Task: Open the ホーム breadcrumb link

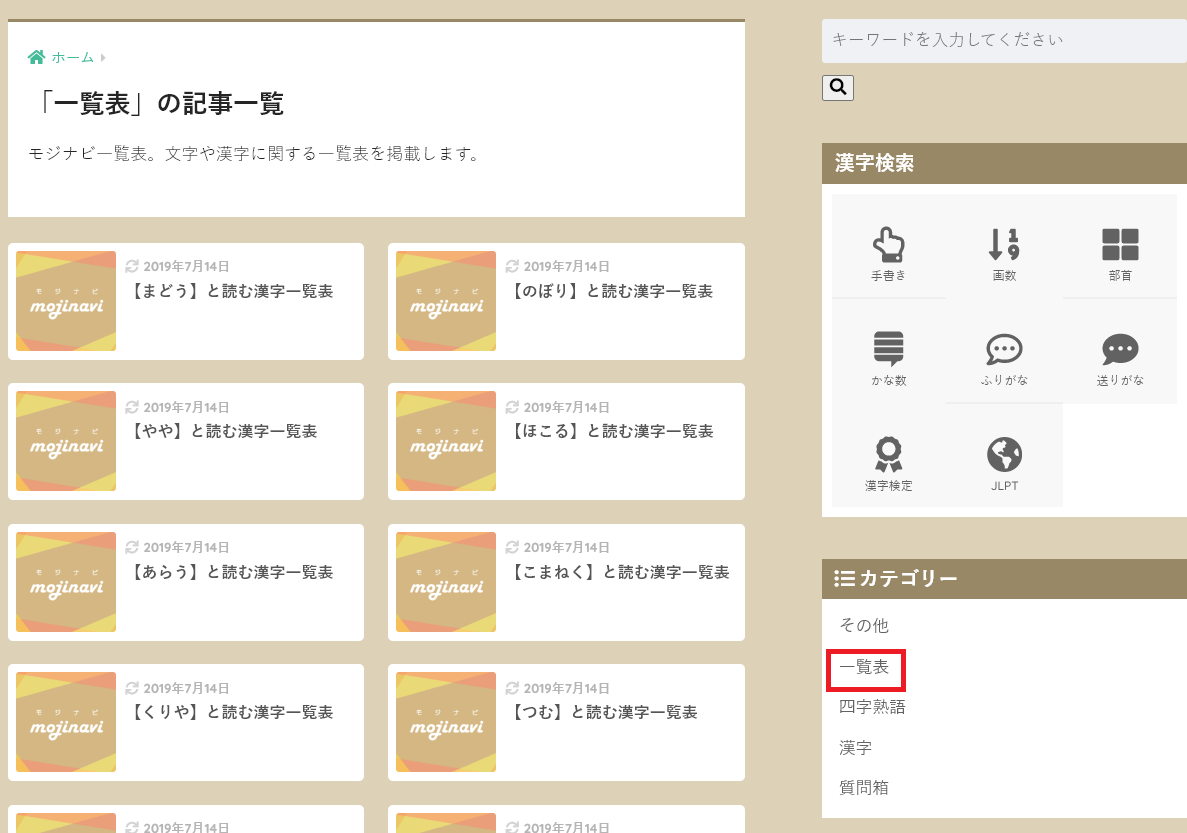Action: (x=73, y=58)
